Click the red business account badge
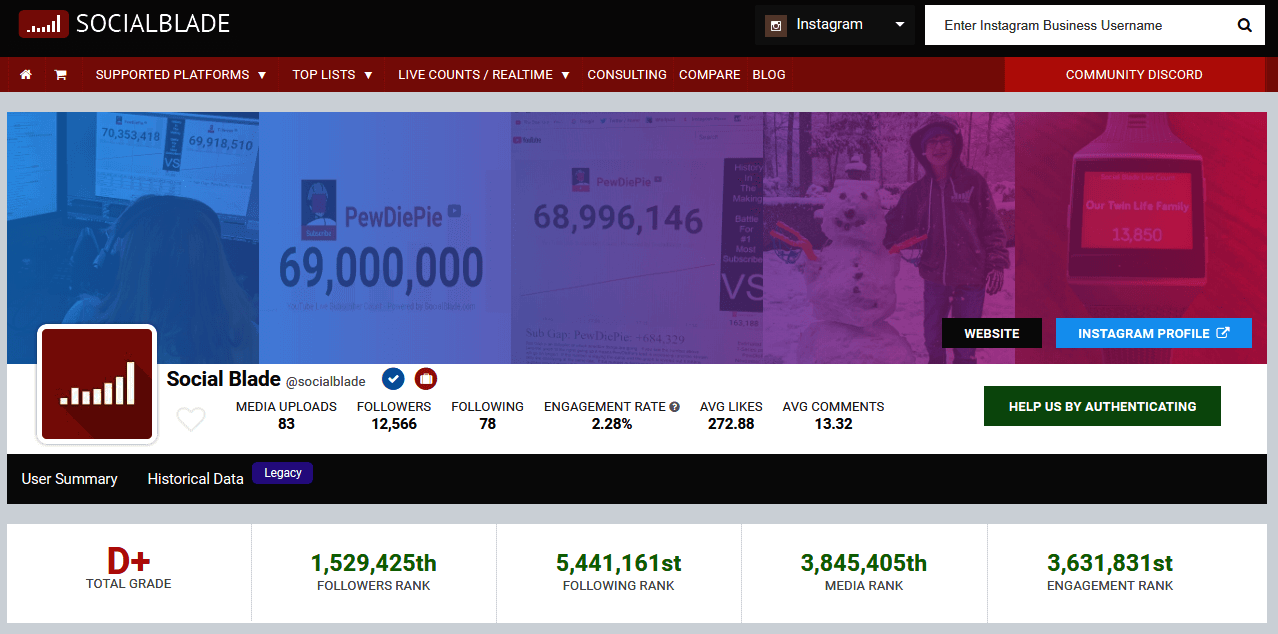Image resolution: width=1278 pixels, height=634 pixels. [425, 379]
